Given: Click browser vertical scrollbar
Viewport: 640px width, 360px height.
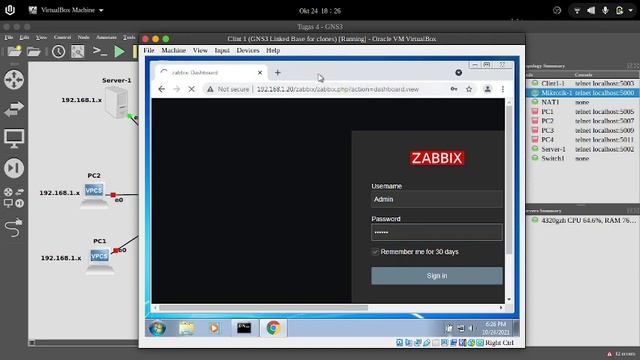Looking at the screenshot, I should 509,180.
